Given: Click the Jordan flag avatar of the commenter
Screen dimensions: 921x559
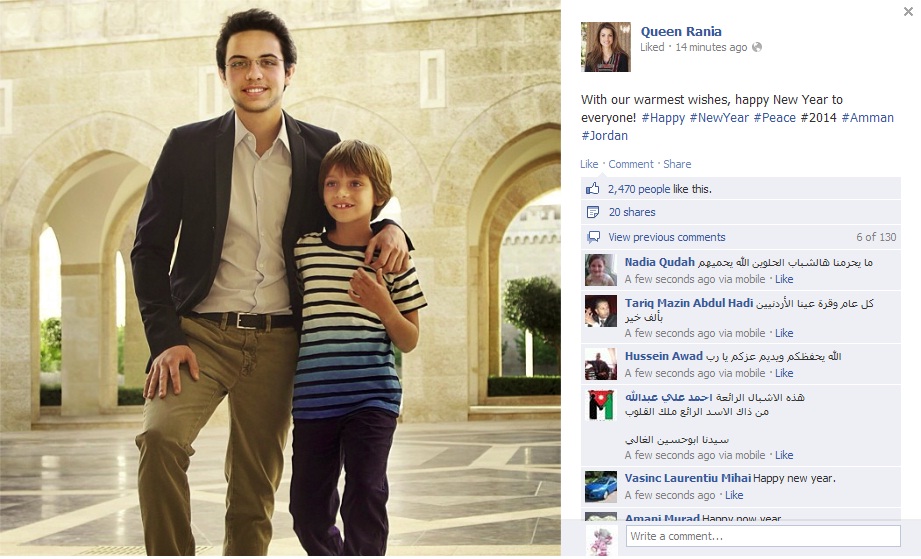Looking at the screenshot, I should coord(601,405).
